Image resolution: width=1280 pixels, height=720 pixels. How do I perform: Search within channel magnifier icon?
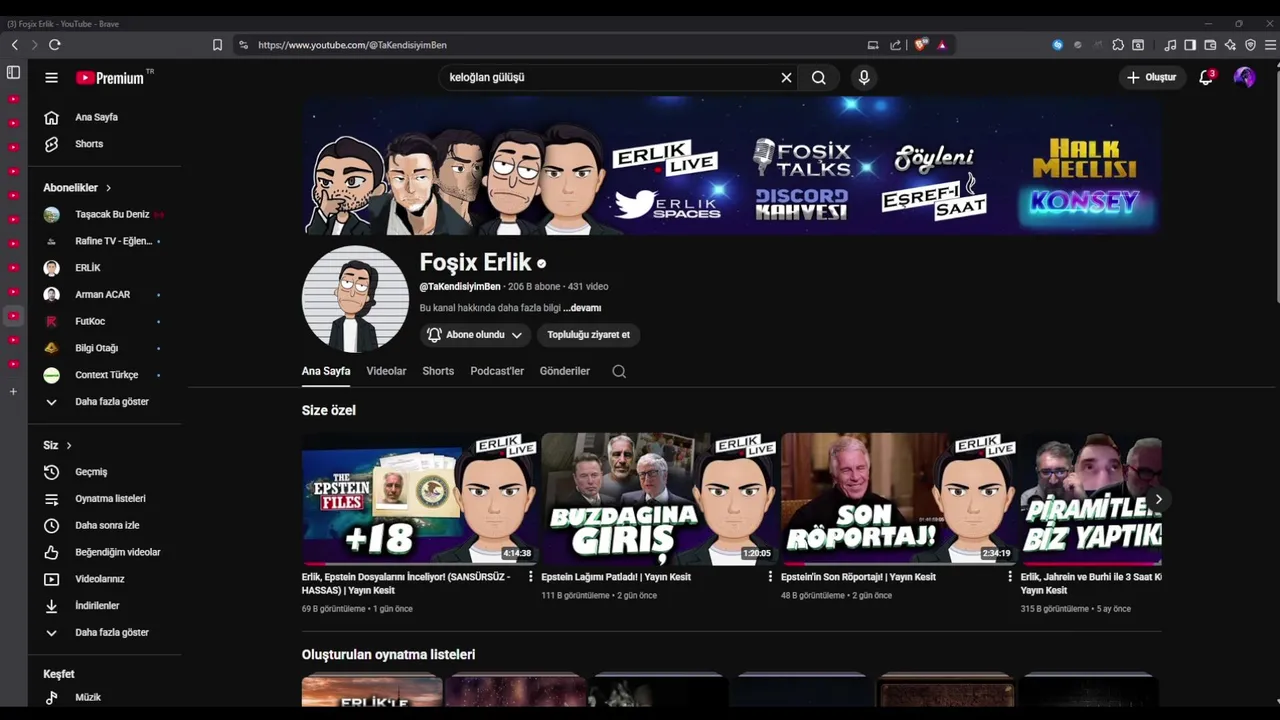click(x=619, y=371)
